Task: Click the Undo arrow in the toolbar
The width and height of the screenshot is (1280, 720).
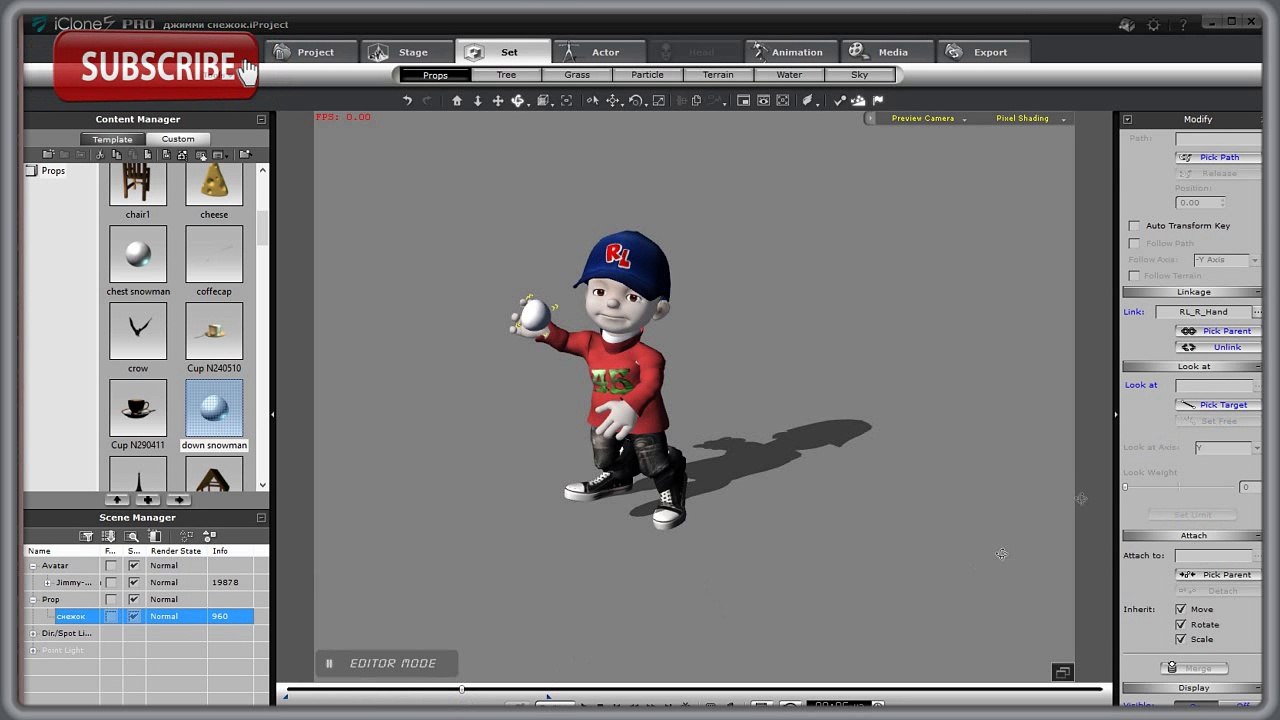Action: [407, 100]
